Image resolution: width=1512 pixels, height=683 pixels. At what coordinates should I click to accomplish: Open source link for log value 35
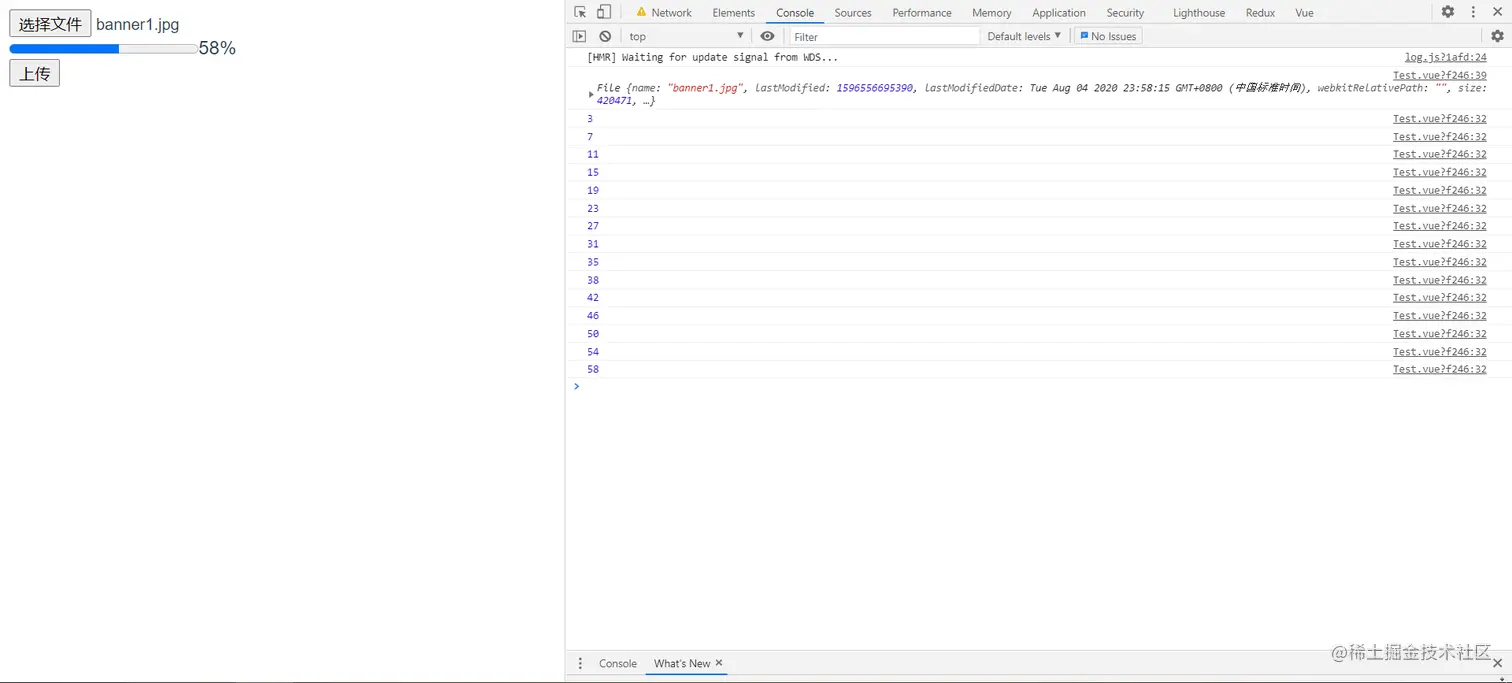click(1439, 262)
